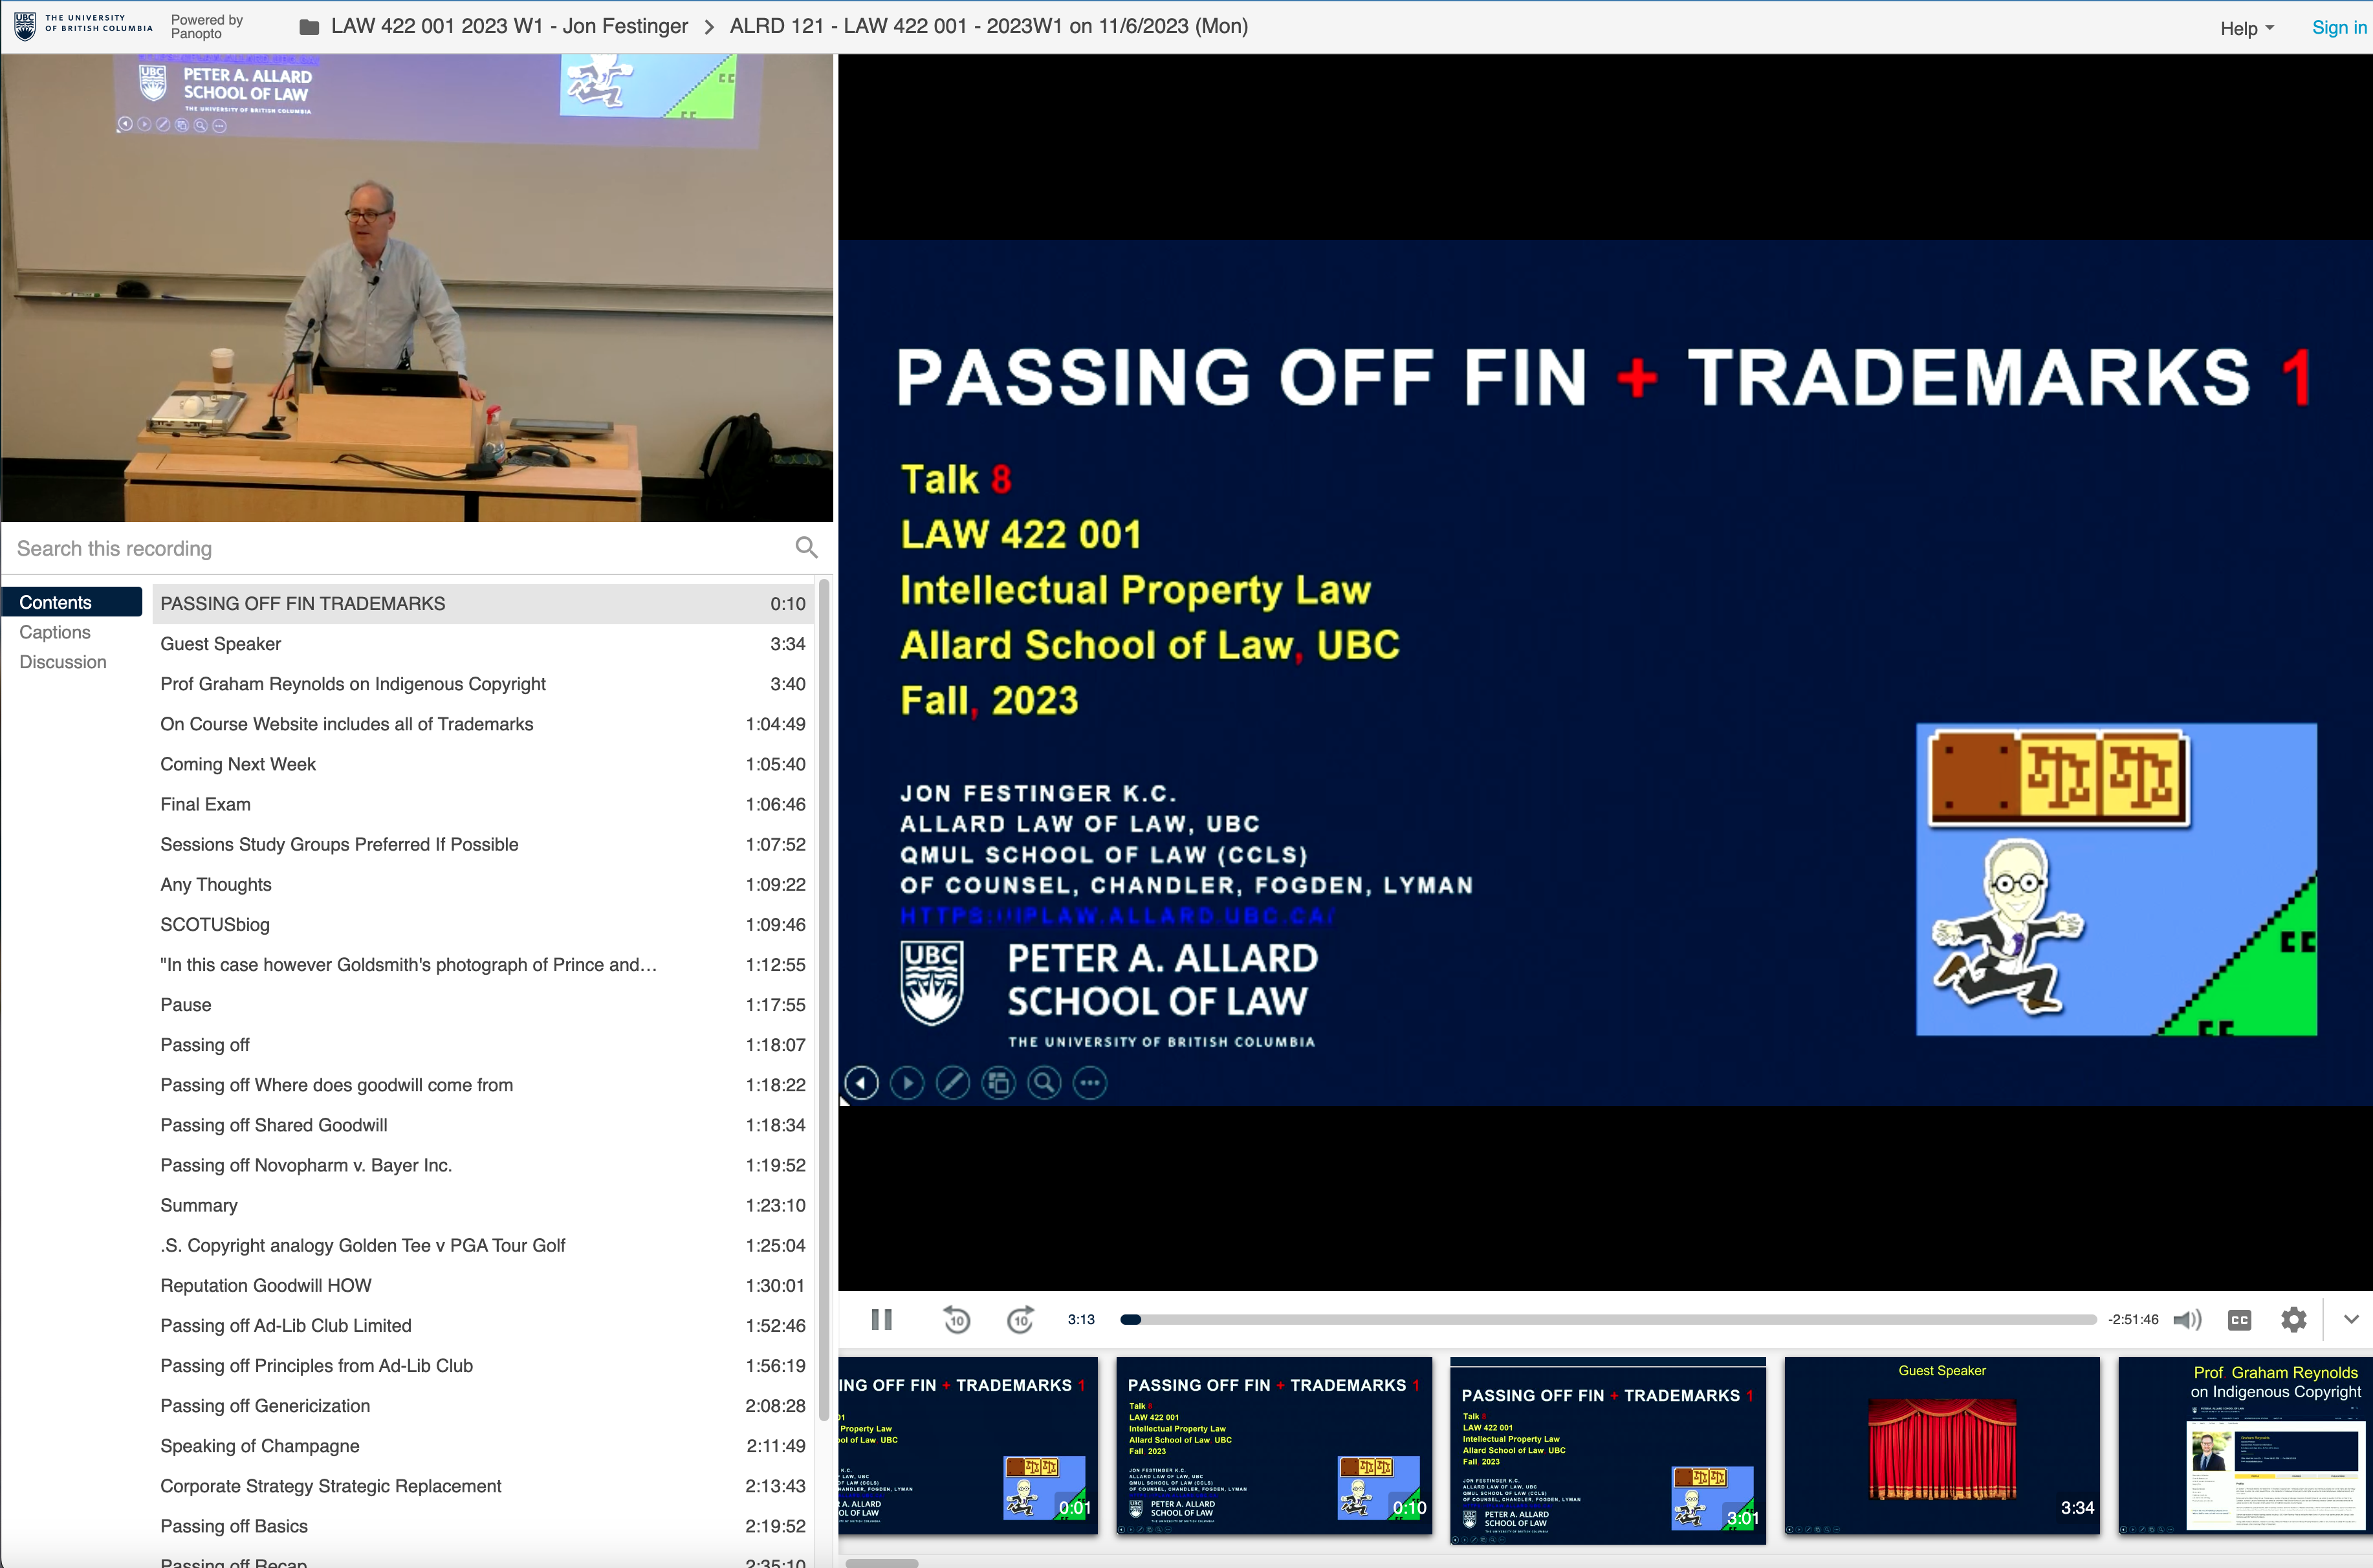Click the remaining time -2:51:46 display
Screen dimensions: 2373x1568
coord(2133,1320)
